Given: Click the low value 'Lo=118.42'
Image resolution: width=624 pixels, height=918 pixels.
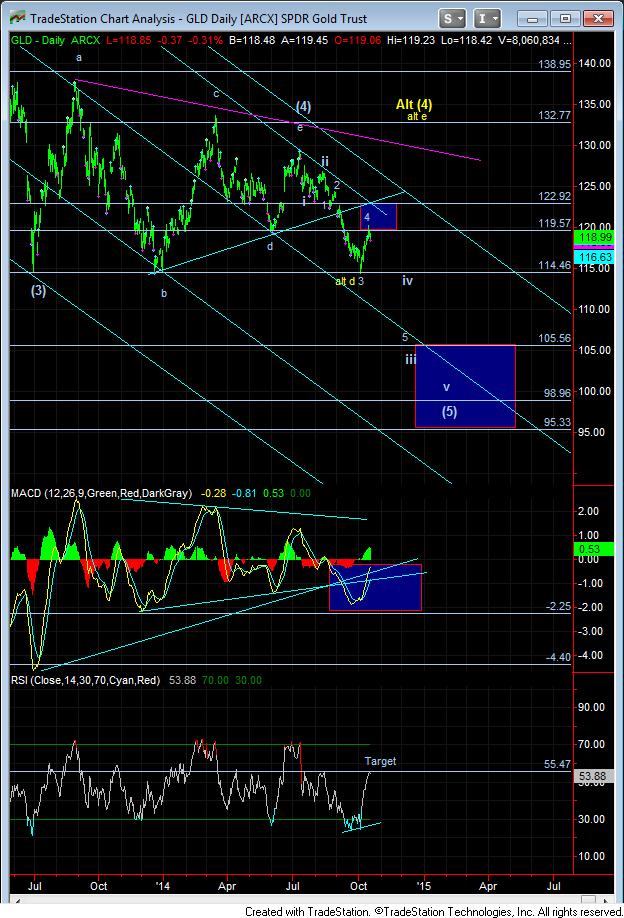Looking at the screenshot, I should [x=465, y=40].
